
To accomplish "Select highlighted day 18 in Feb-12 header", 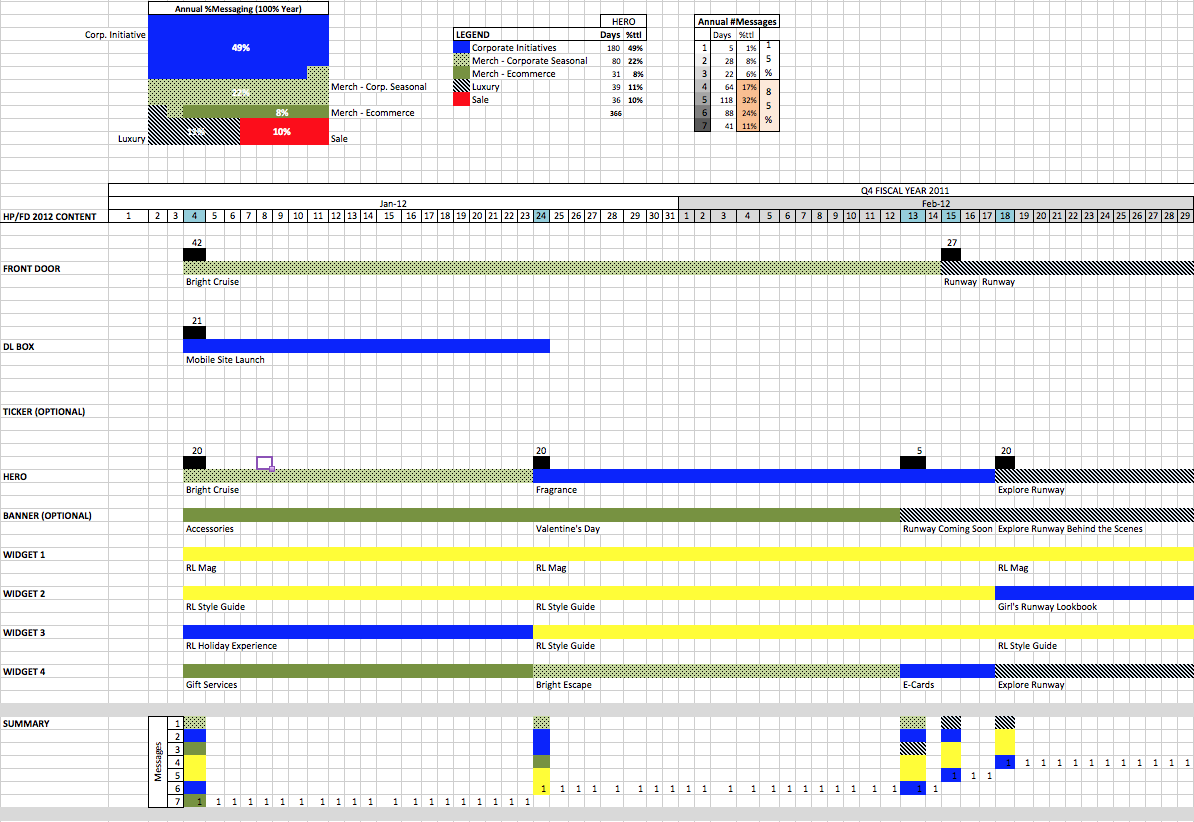I will 1005,216.
